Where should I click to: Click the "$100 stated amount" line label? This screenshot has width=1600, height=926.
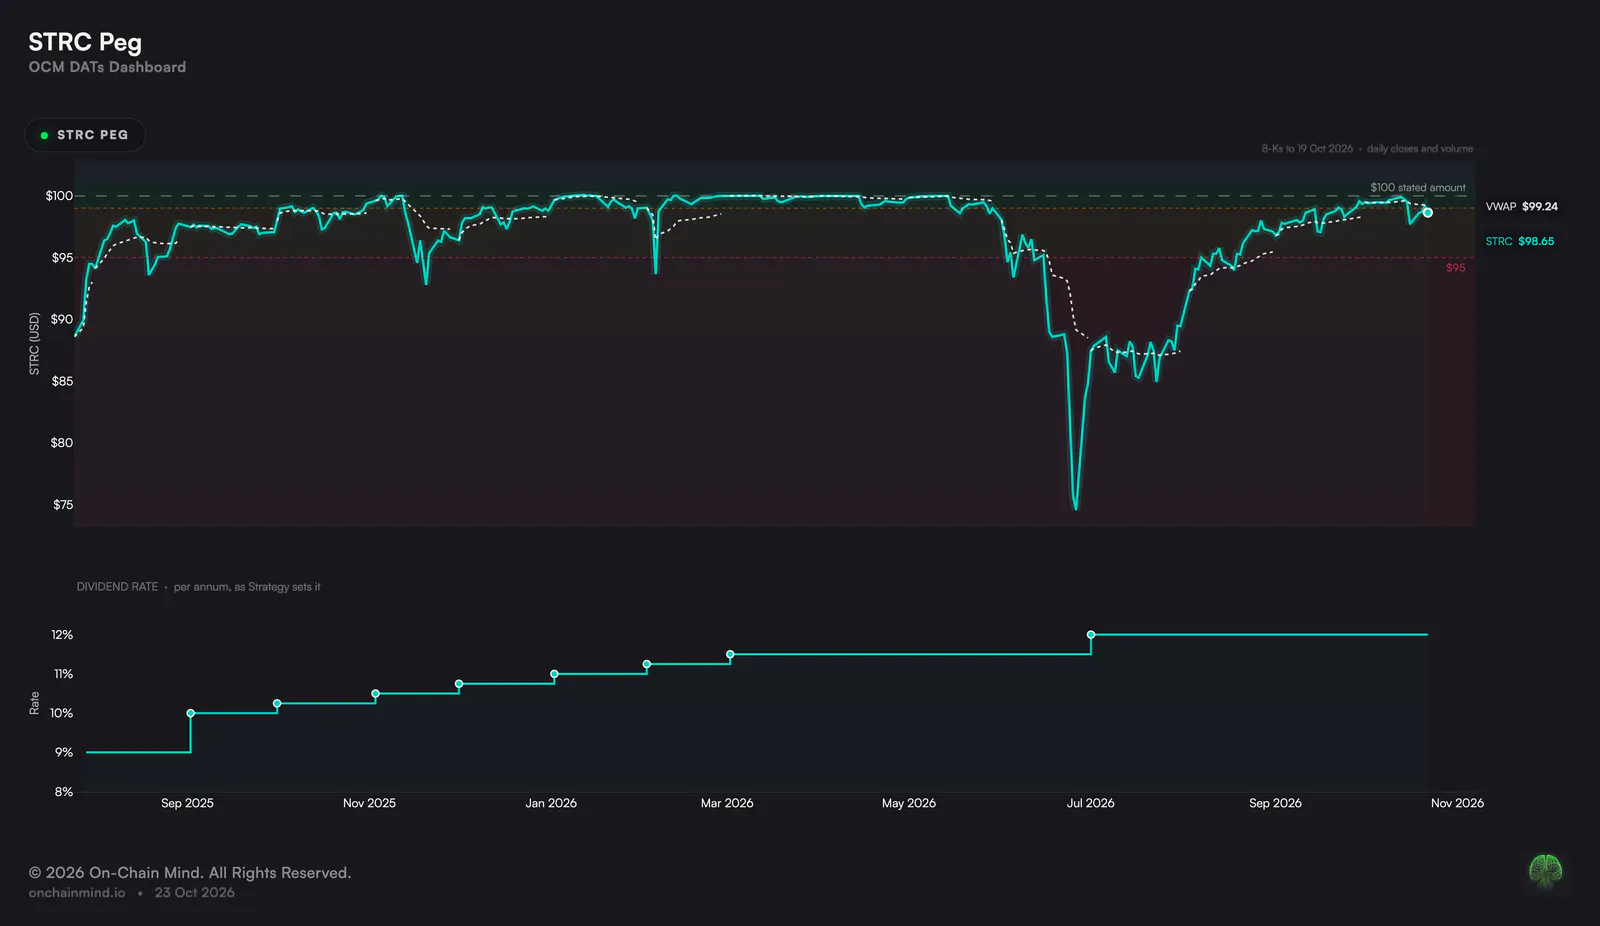(x=1418, y=188)
